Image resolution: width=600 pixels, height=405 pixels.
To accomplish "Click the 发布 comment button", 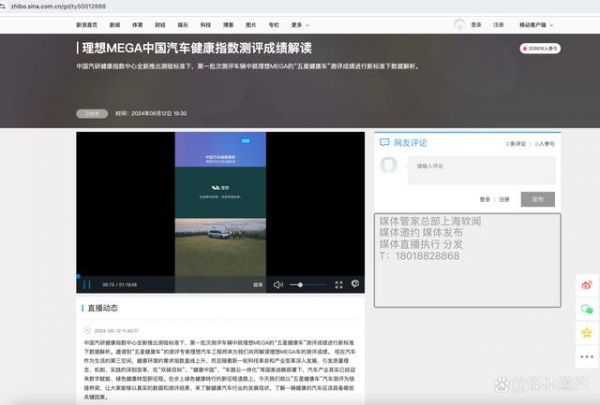I will pos(538,199).
